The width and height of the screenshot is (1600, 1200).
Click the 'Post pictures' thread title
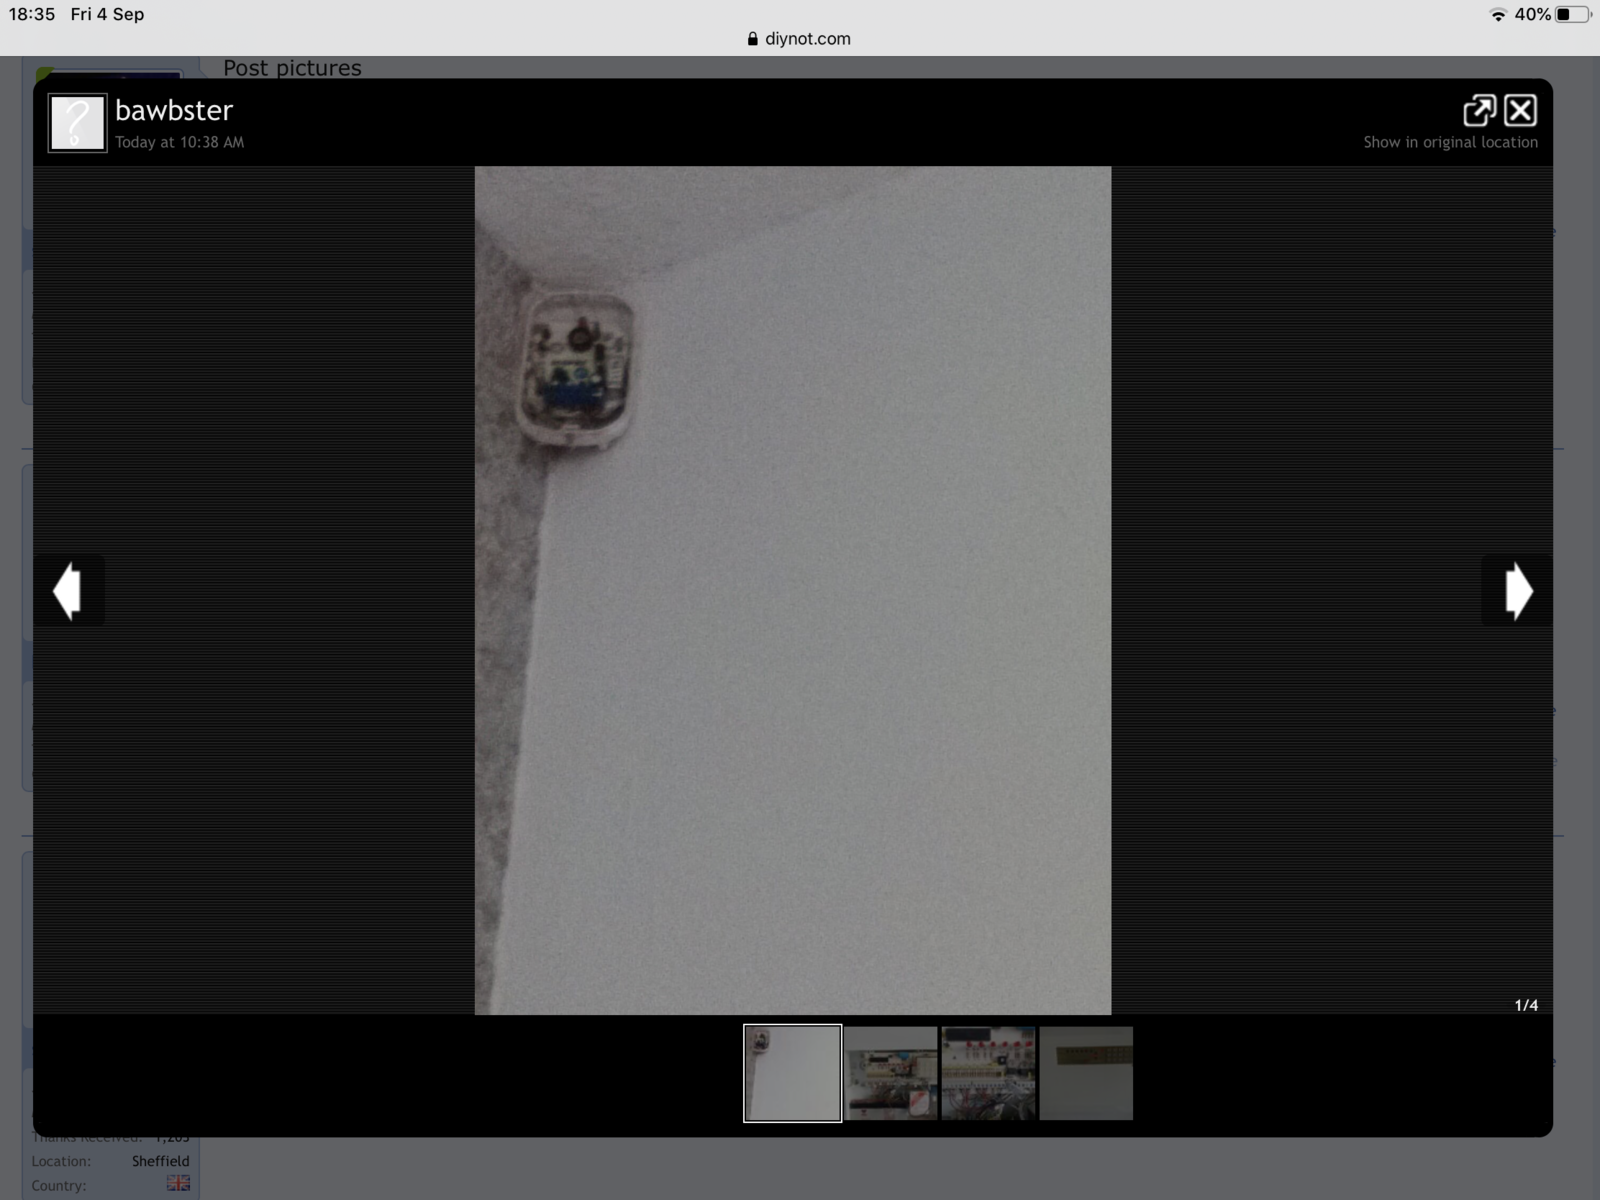292,67
